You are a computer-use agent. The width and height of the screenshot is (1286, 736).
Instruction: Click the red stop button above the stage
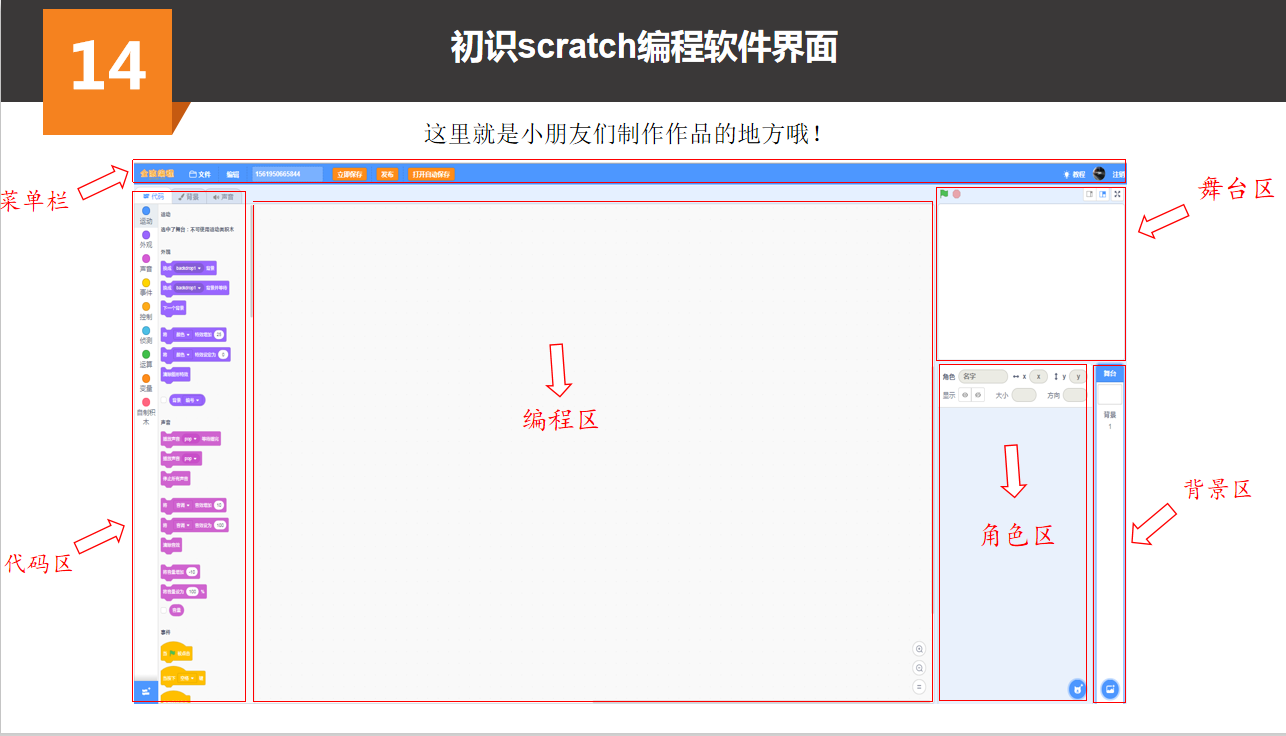957,194
